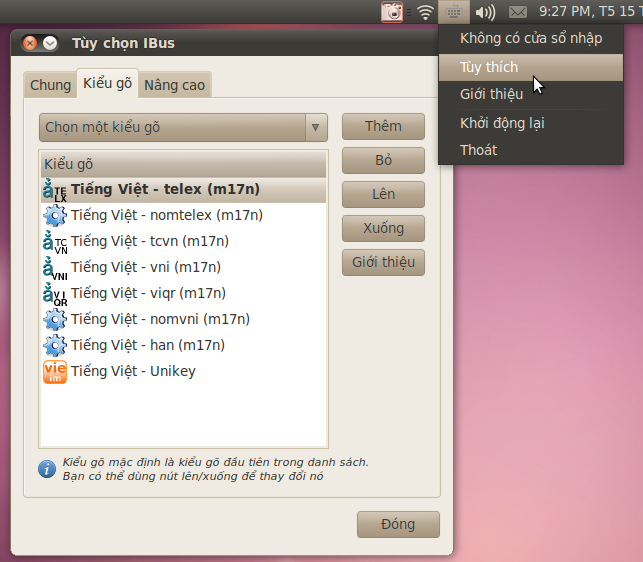Open the IBus keyboard tray icon
Viewport: 643px width, 562px height.
coord(454,12)
